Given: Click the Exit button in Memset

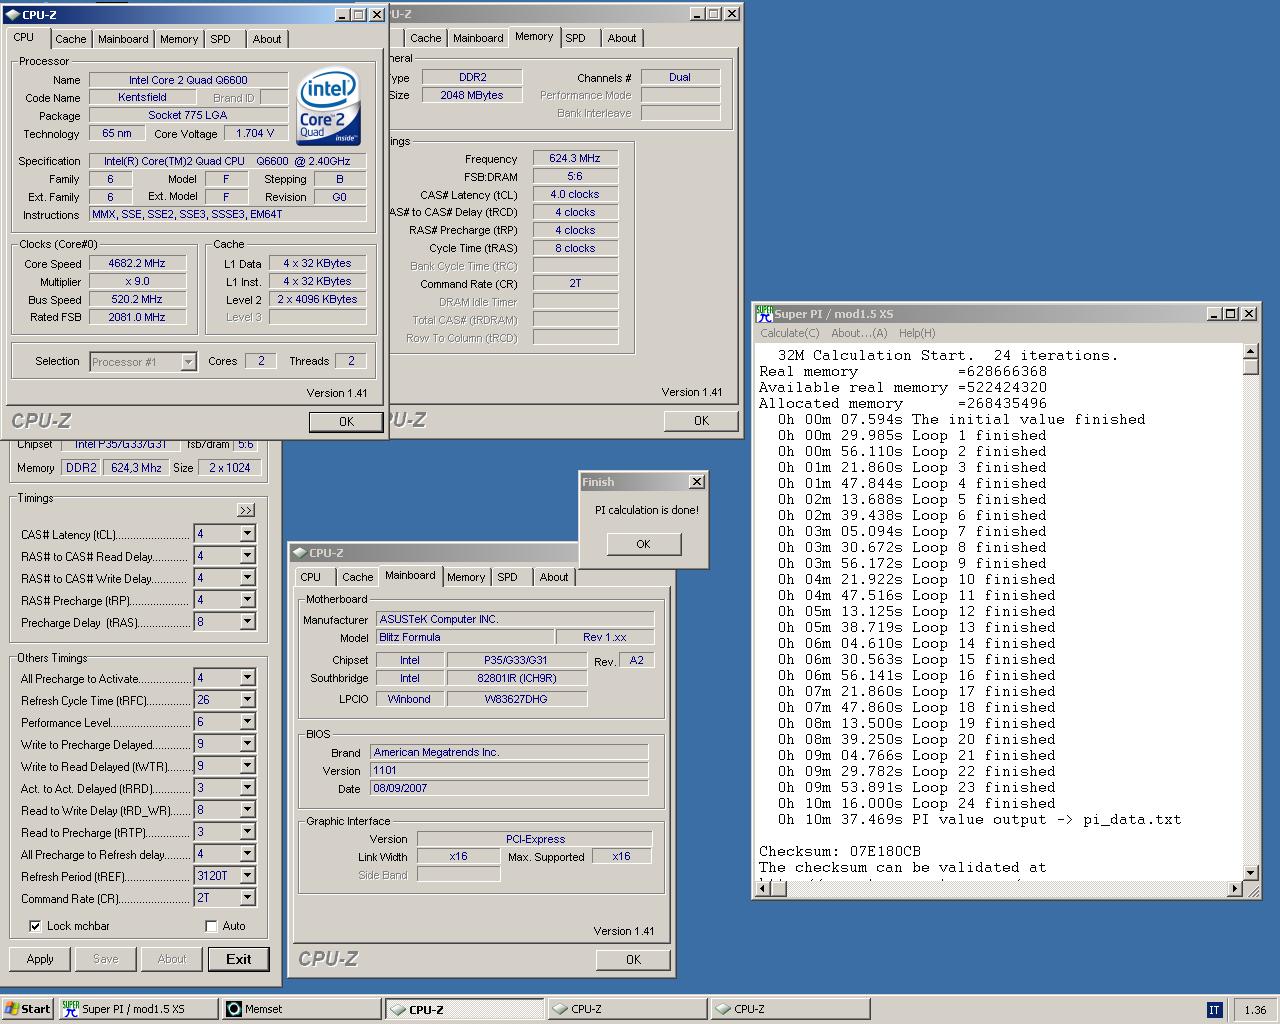Looking at the screenshot, I should (x=239, y=959).
